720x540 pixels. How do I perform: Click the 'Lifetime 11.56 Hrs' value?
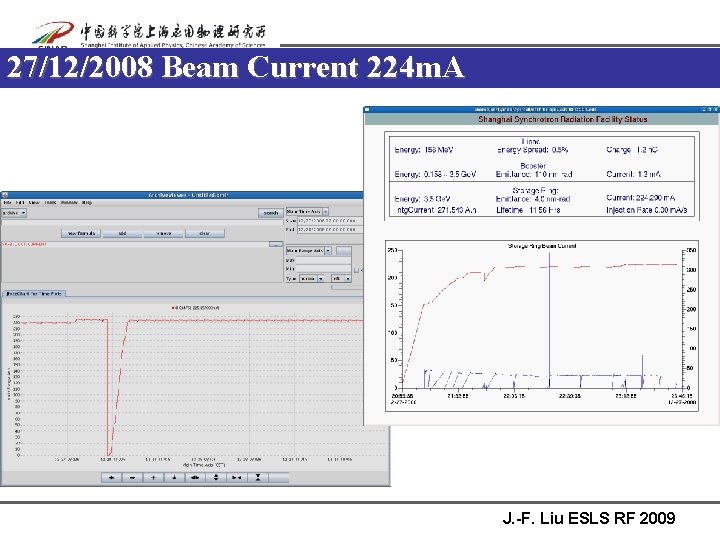click(x=528, y=210)
